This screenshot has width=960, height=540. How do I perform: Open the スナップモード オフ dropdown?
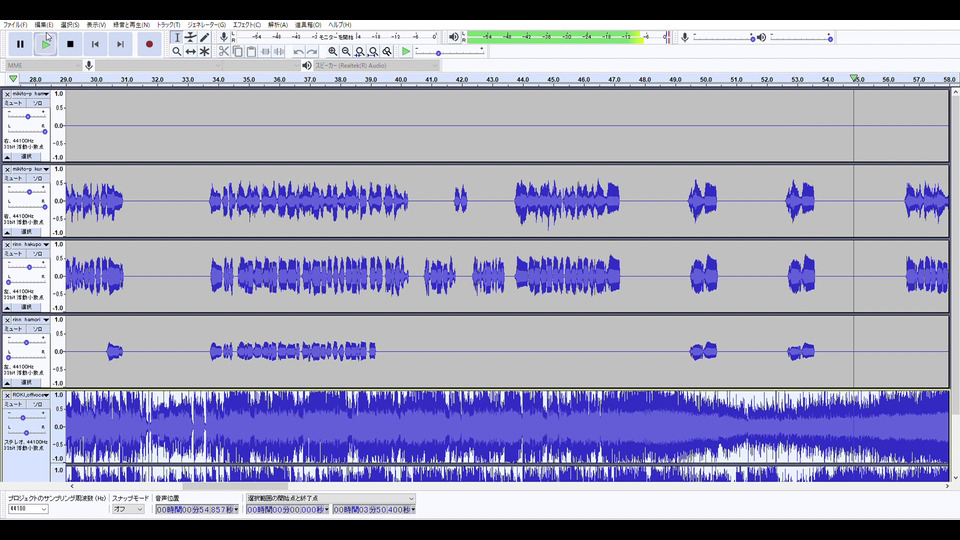coord(128,509)
